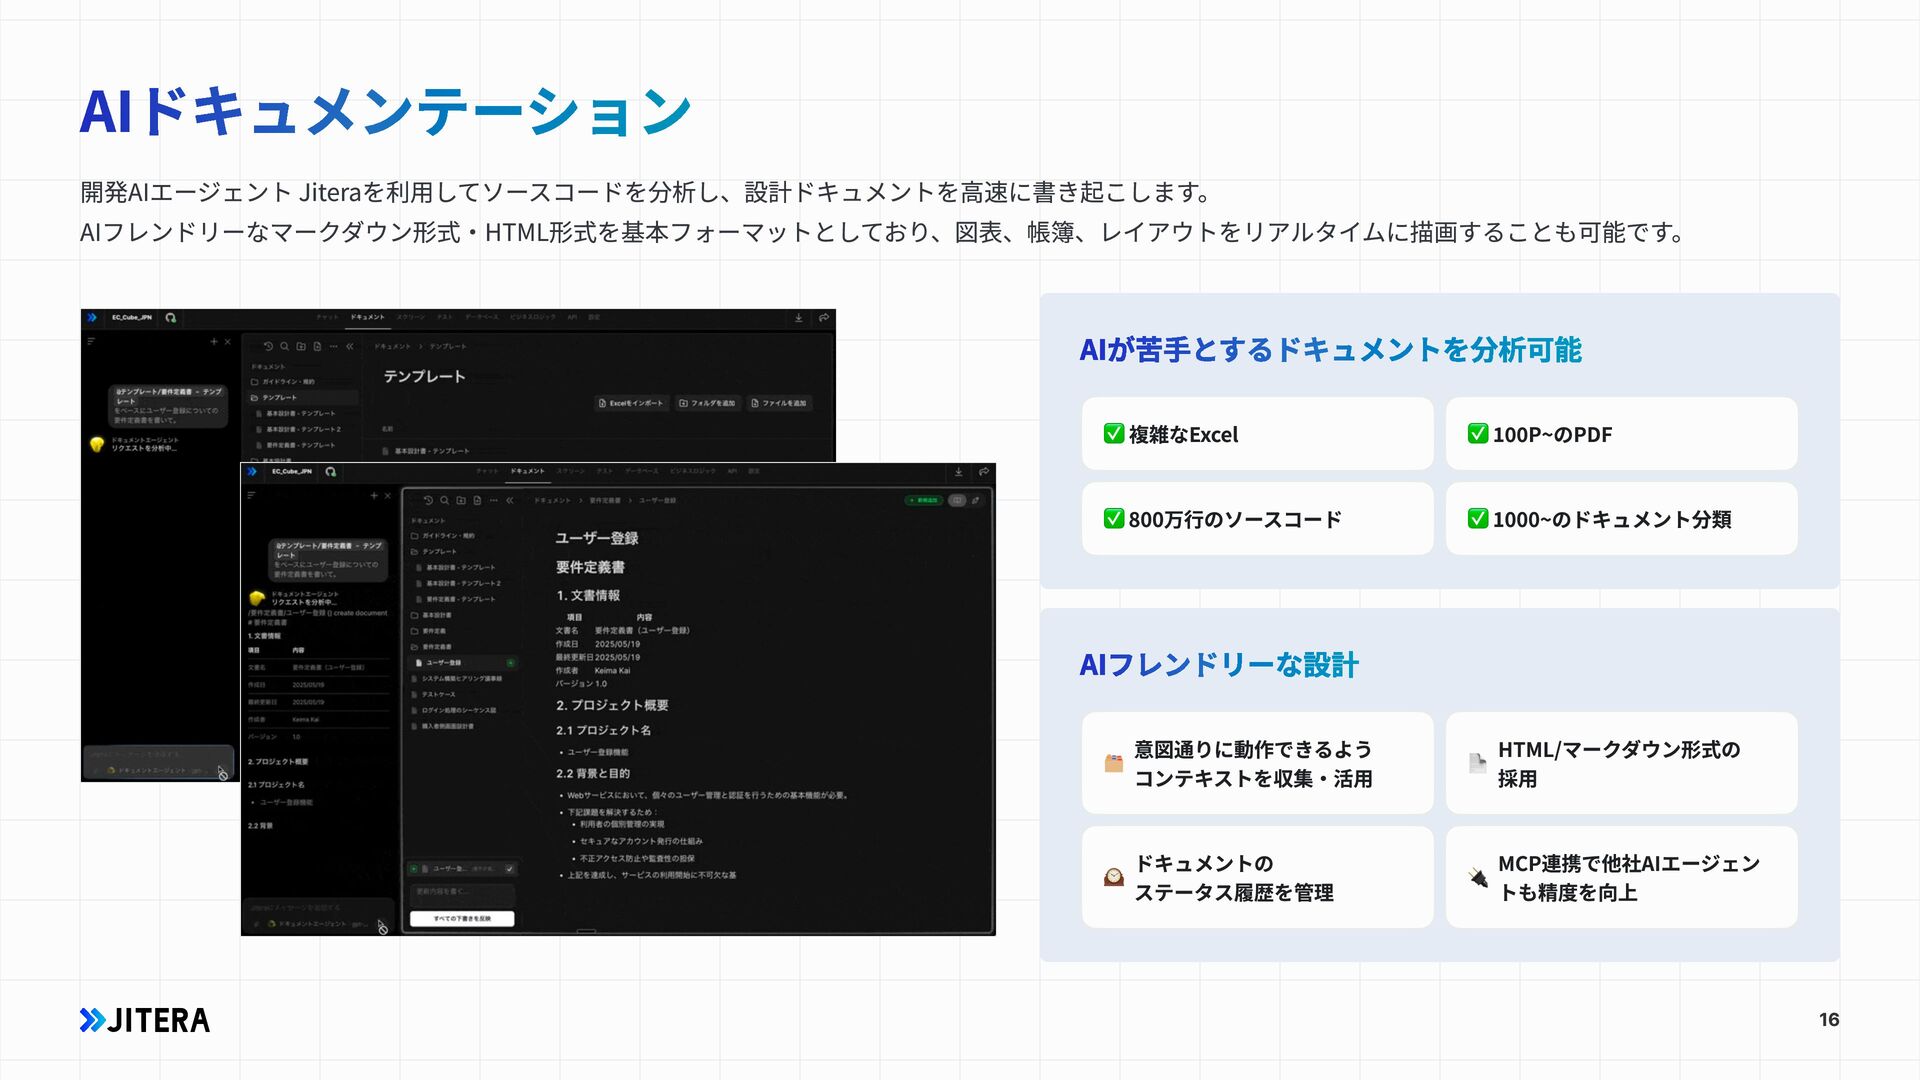Open the more-options dots in back window

(333, 346)
